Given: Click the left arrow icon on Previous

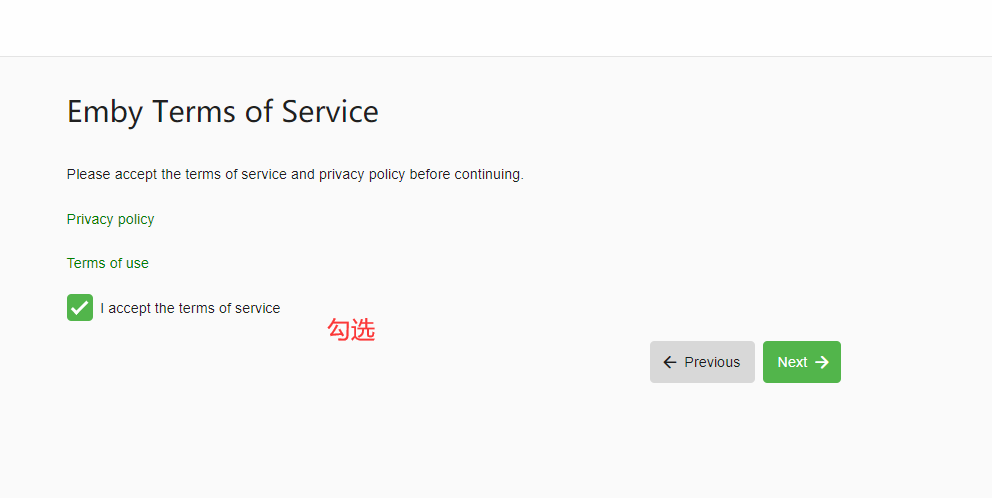Looking at the screenshot, I should [670, 362].
